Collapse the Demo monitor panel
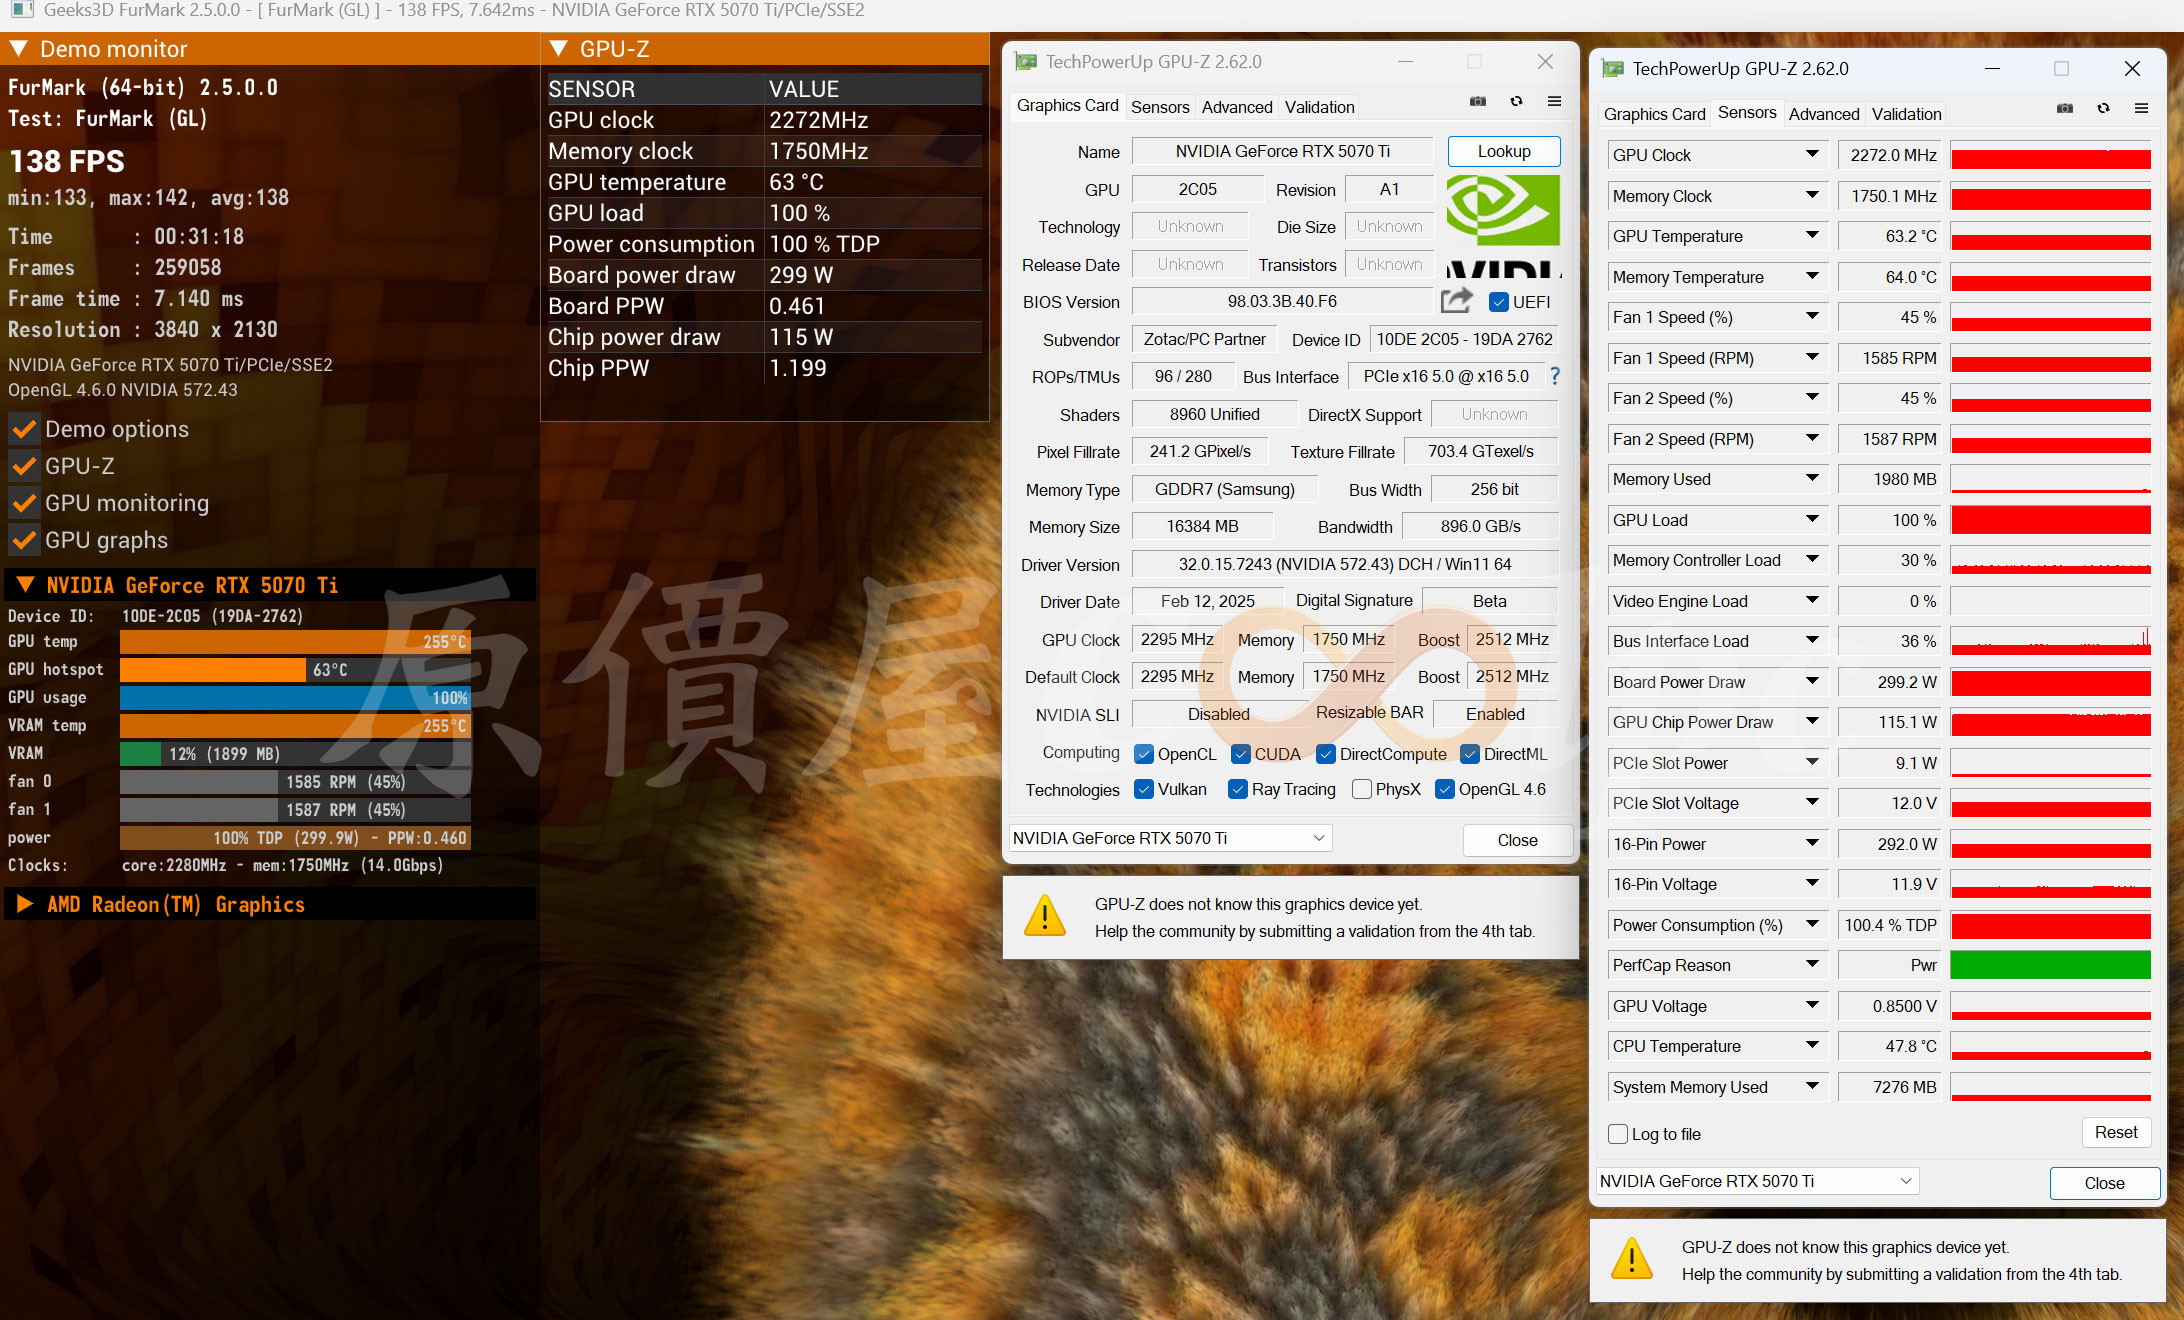This screenshot has height=1320, width=2184. [18, 48]
